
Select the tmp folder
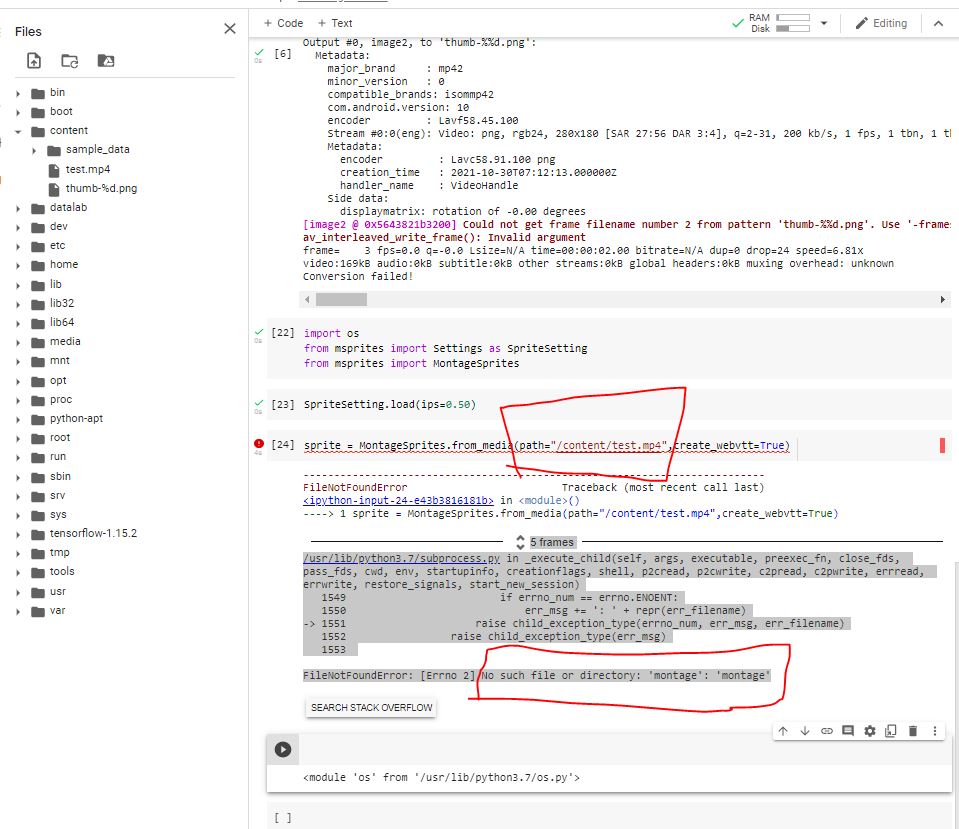click(59, 552)
